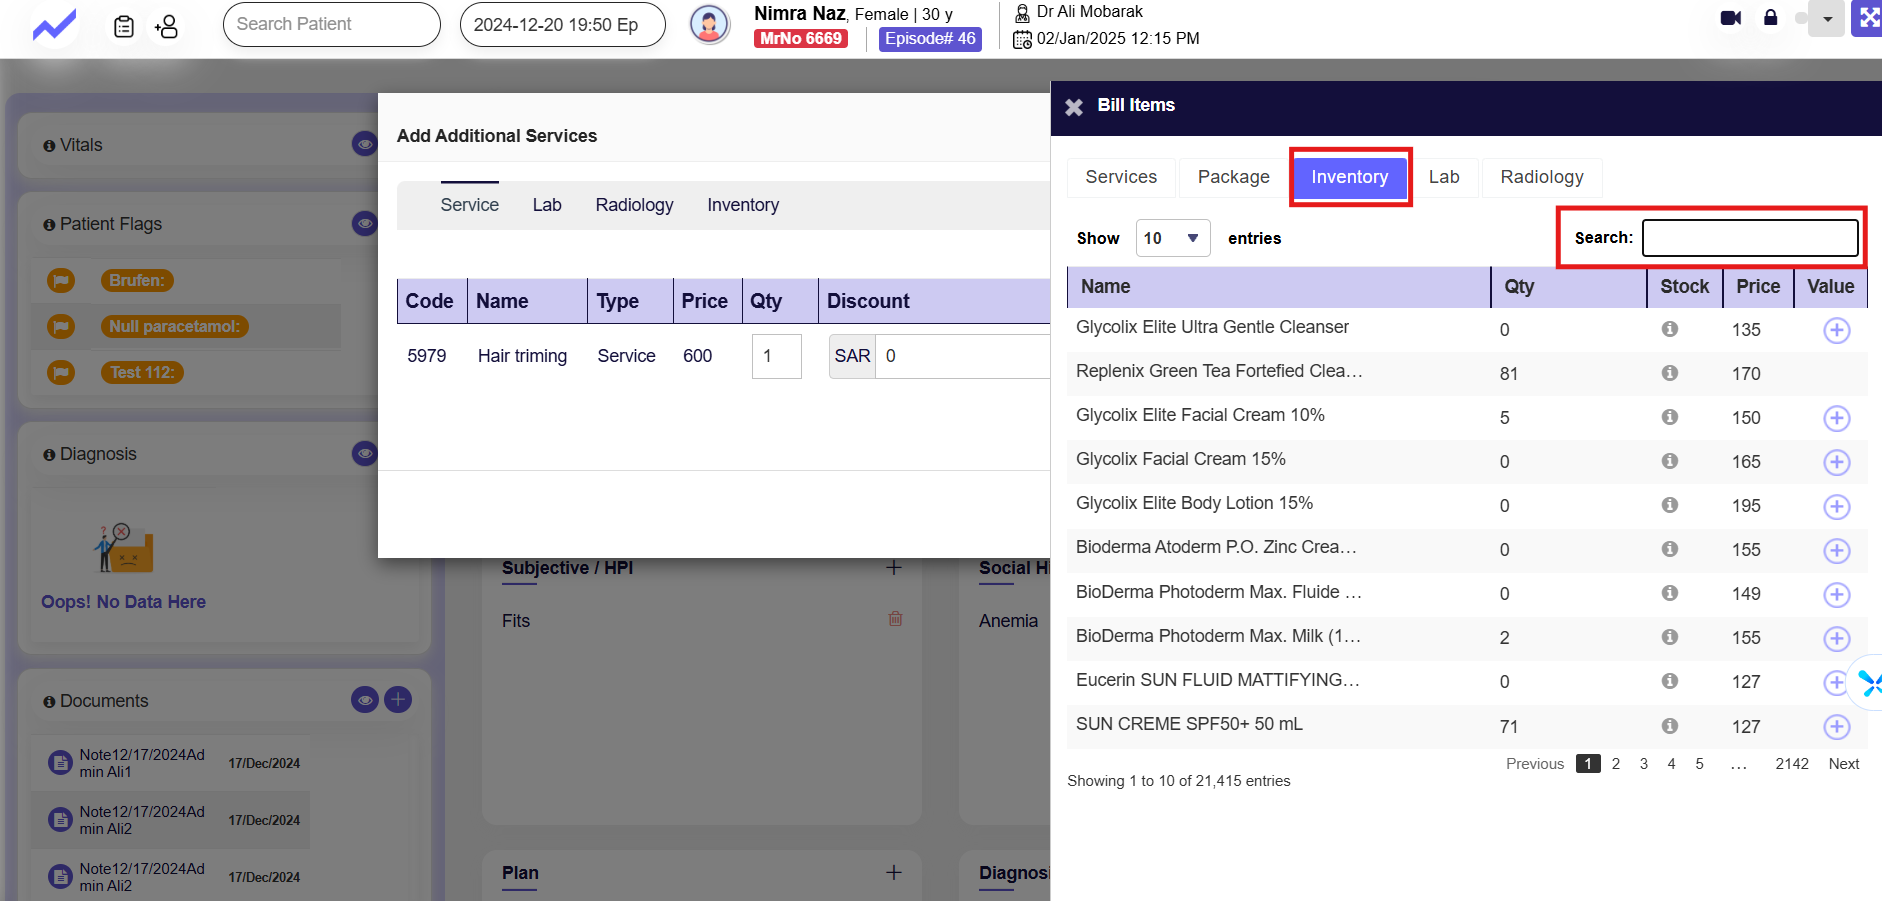The height and width of the screenshot is (901, 1882).
Task: Toggle Vitals section visibility eye
Action: click(x=364, y=145)
